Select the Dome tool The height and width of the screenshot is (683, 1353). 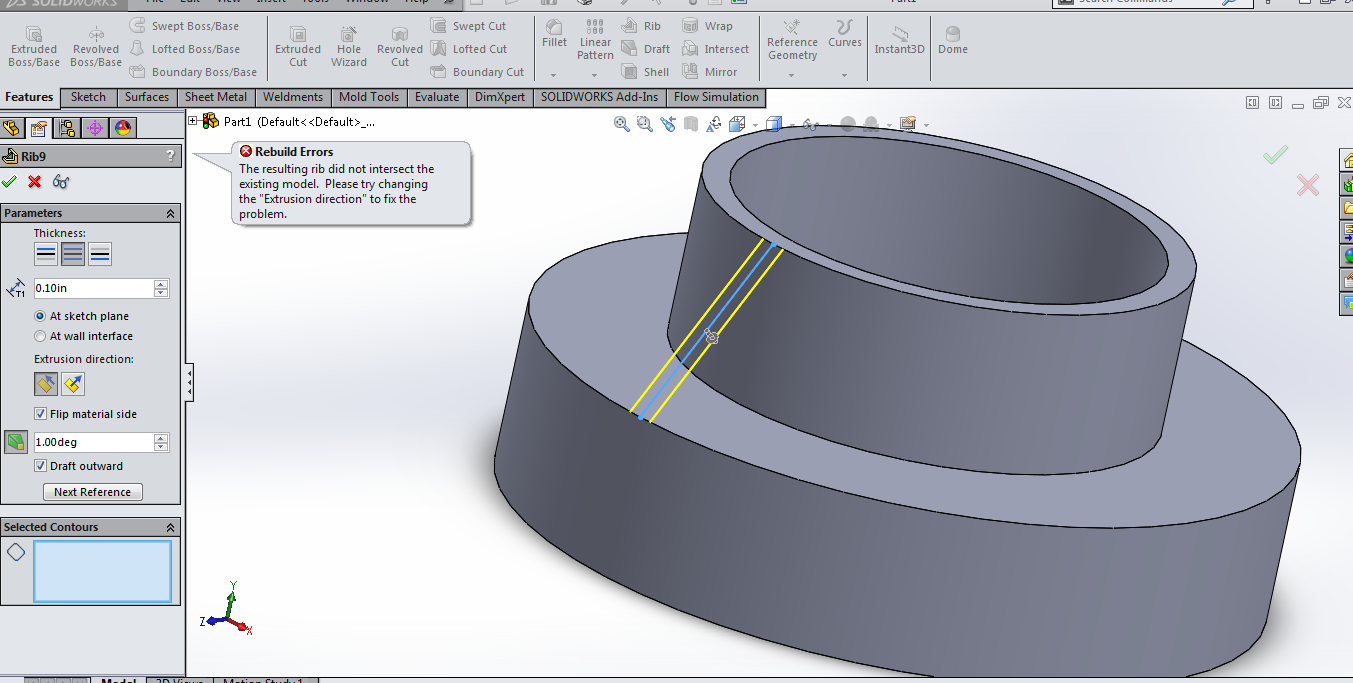pos(953,40)
